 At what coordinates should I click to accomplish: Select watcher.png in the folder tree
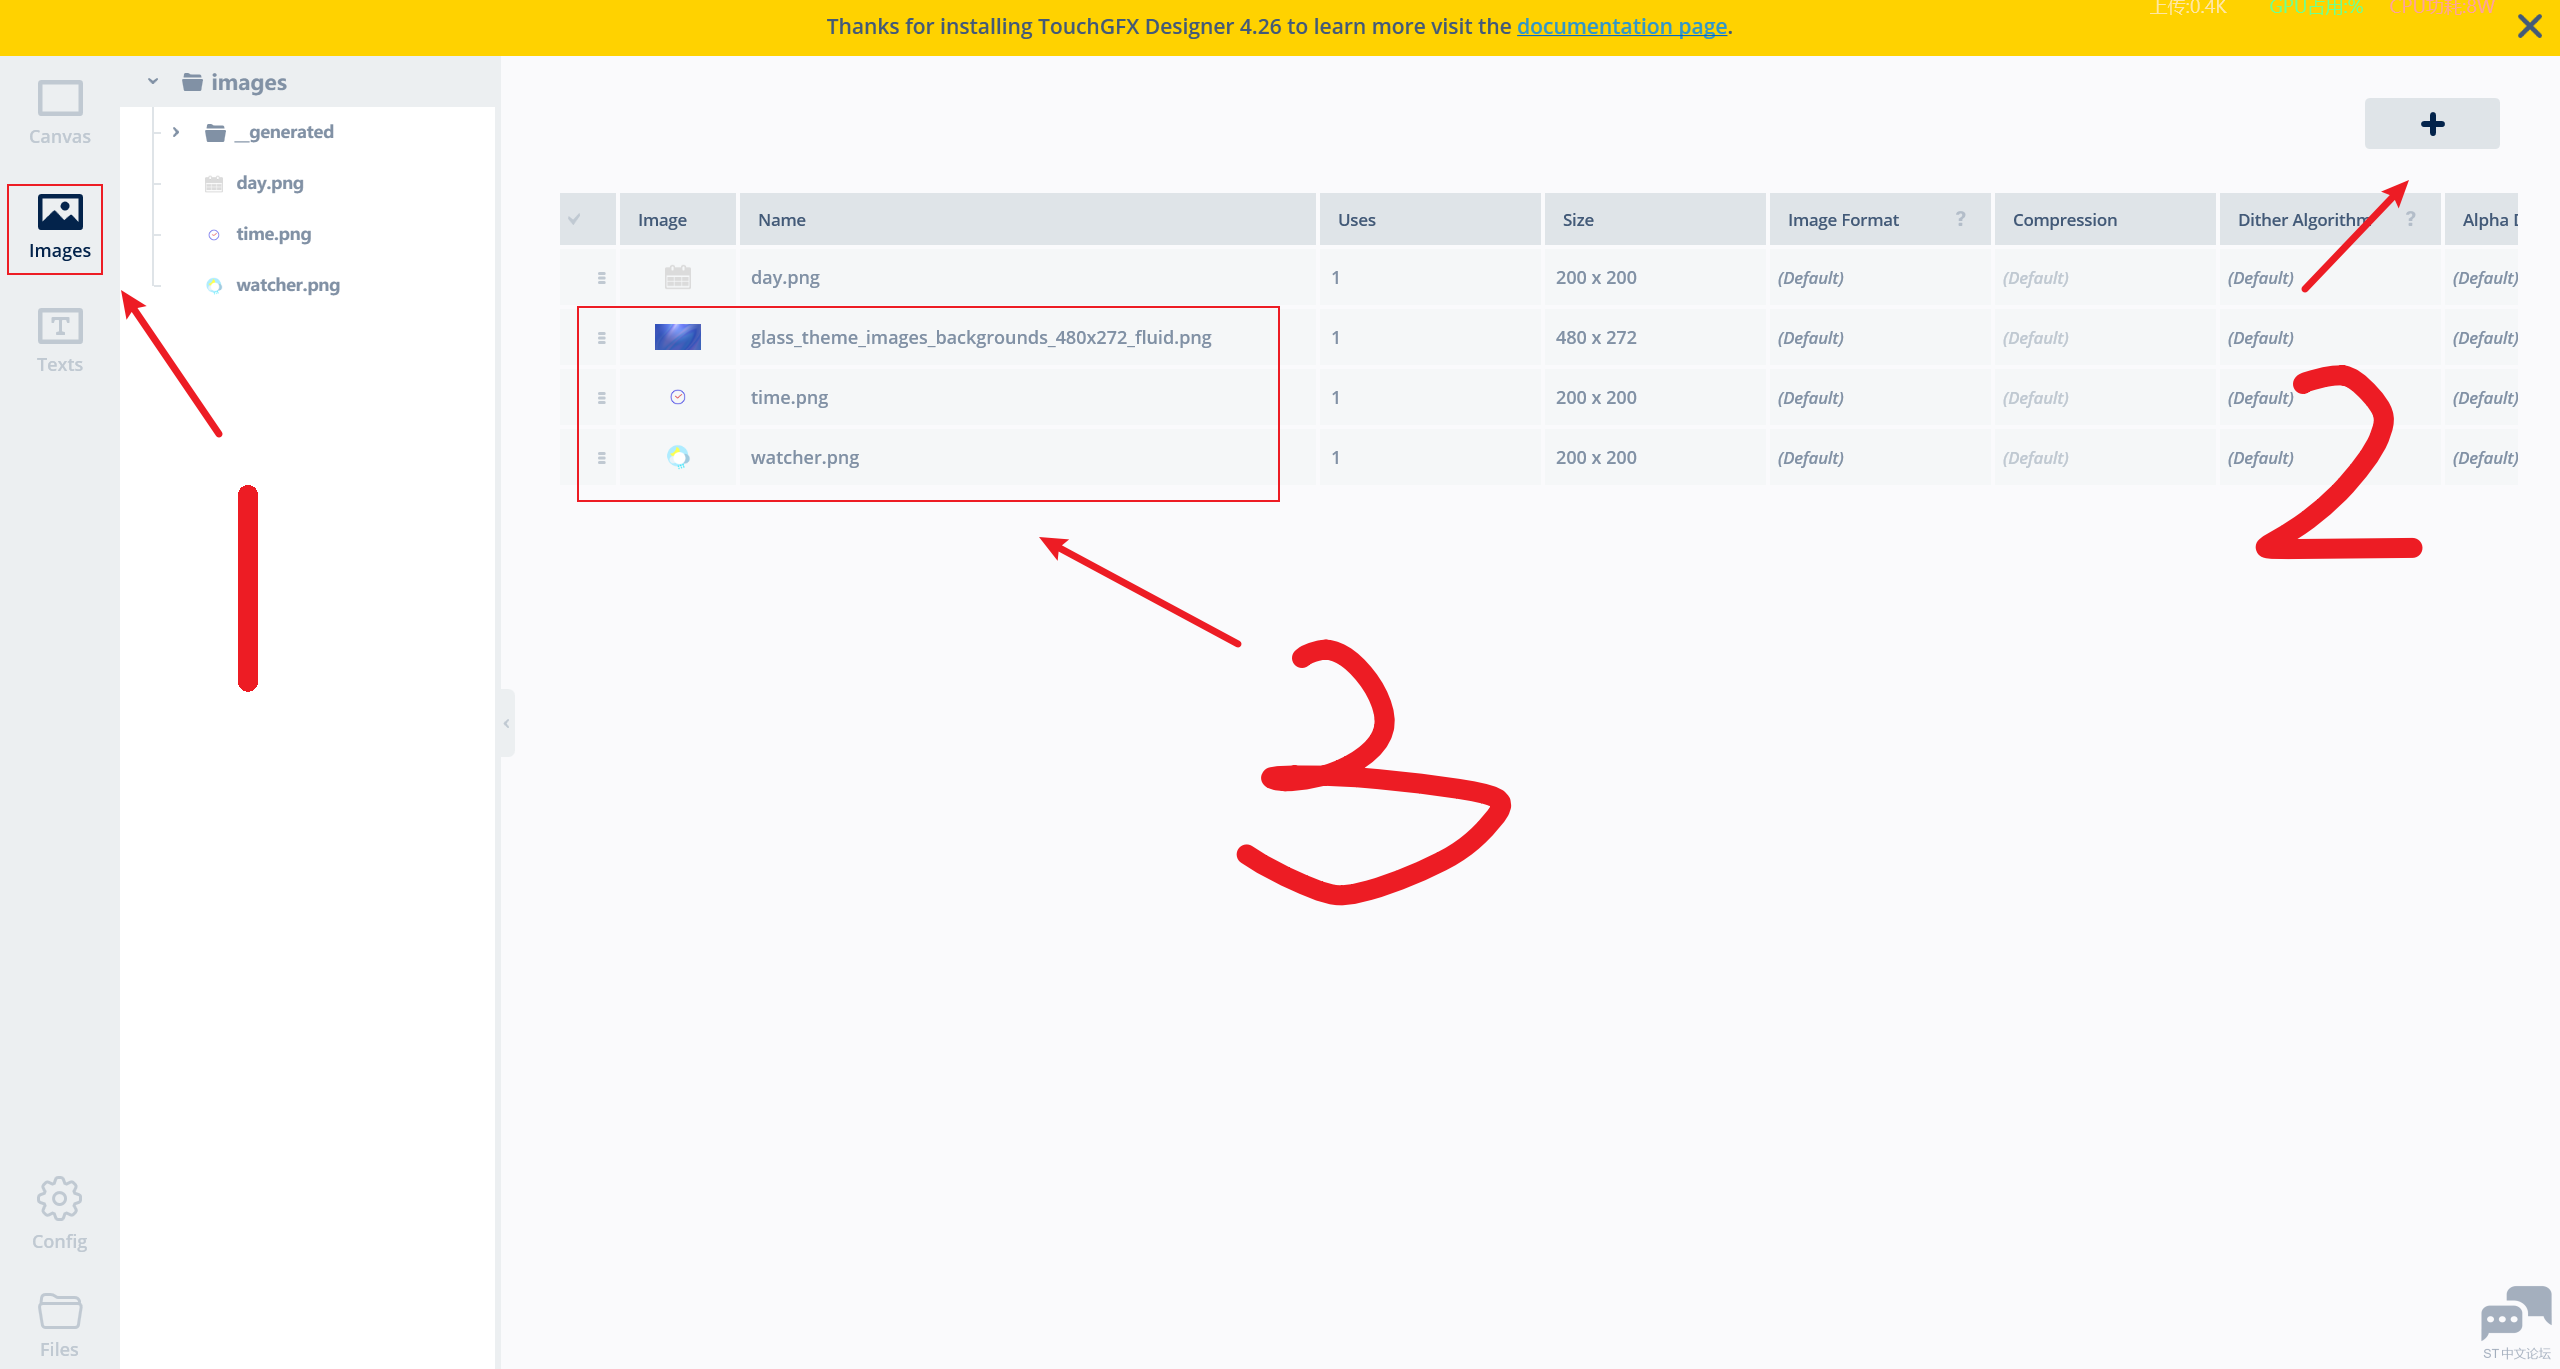point(287,285)
